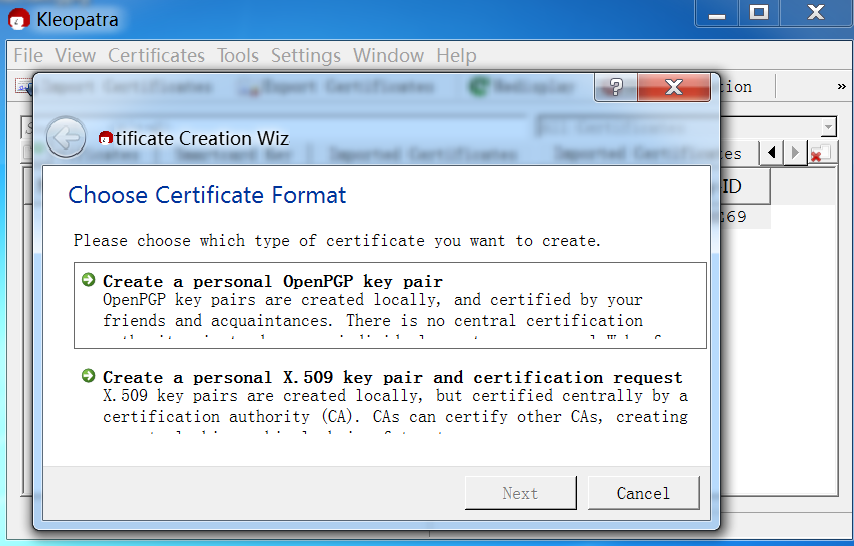This screenshot has width=854, height=546.
Task: Close the Kleopatra main window
Action: tap(815, 13)
